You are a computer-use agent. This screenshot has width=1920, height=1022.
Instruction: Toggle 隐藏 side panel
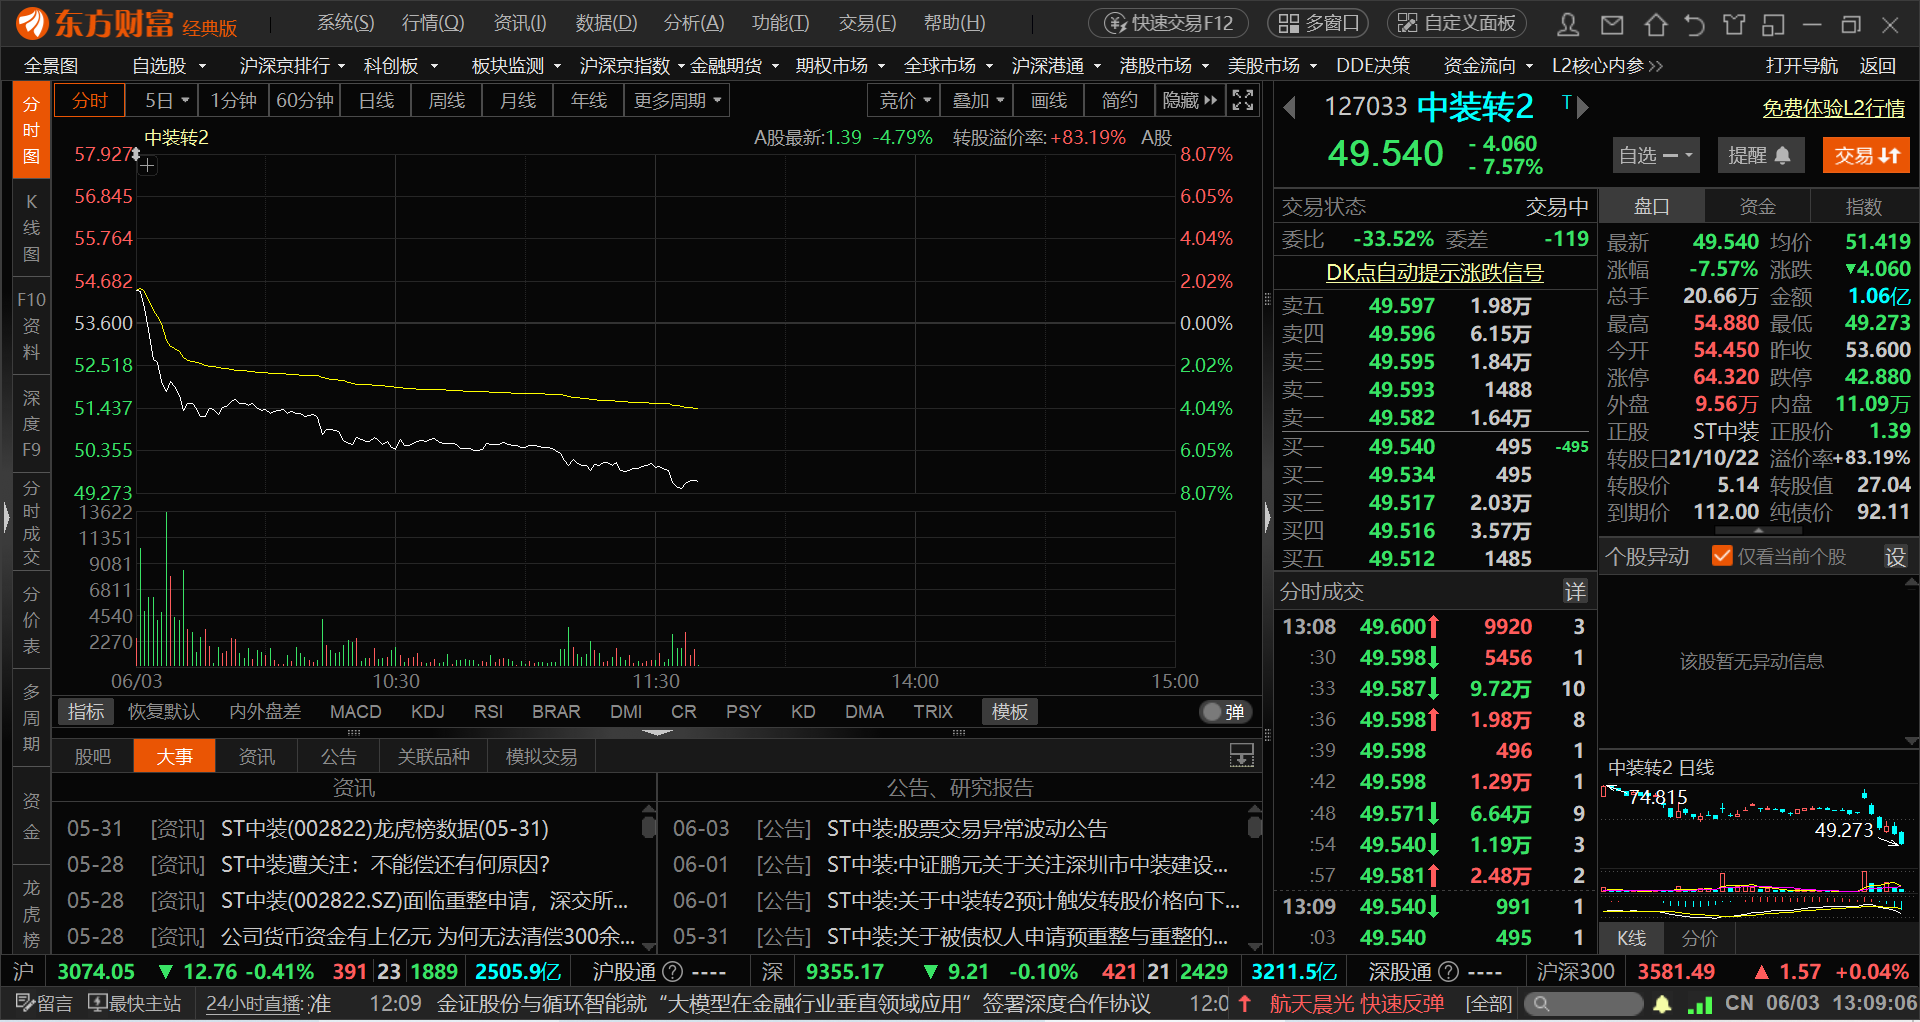[x=1189, y=100]
